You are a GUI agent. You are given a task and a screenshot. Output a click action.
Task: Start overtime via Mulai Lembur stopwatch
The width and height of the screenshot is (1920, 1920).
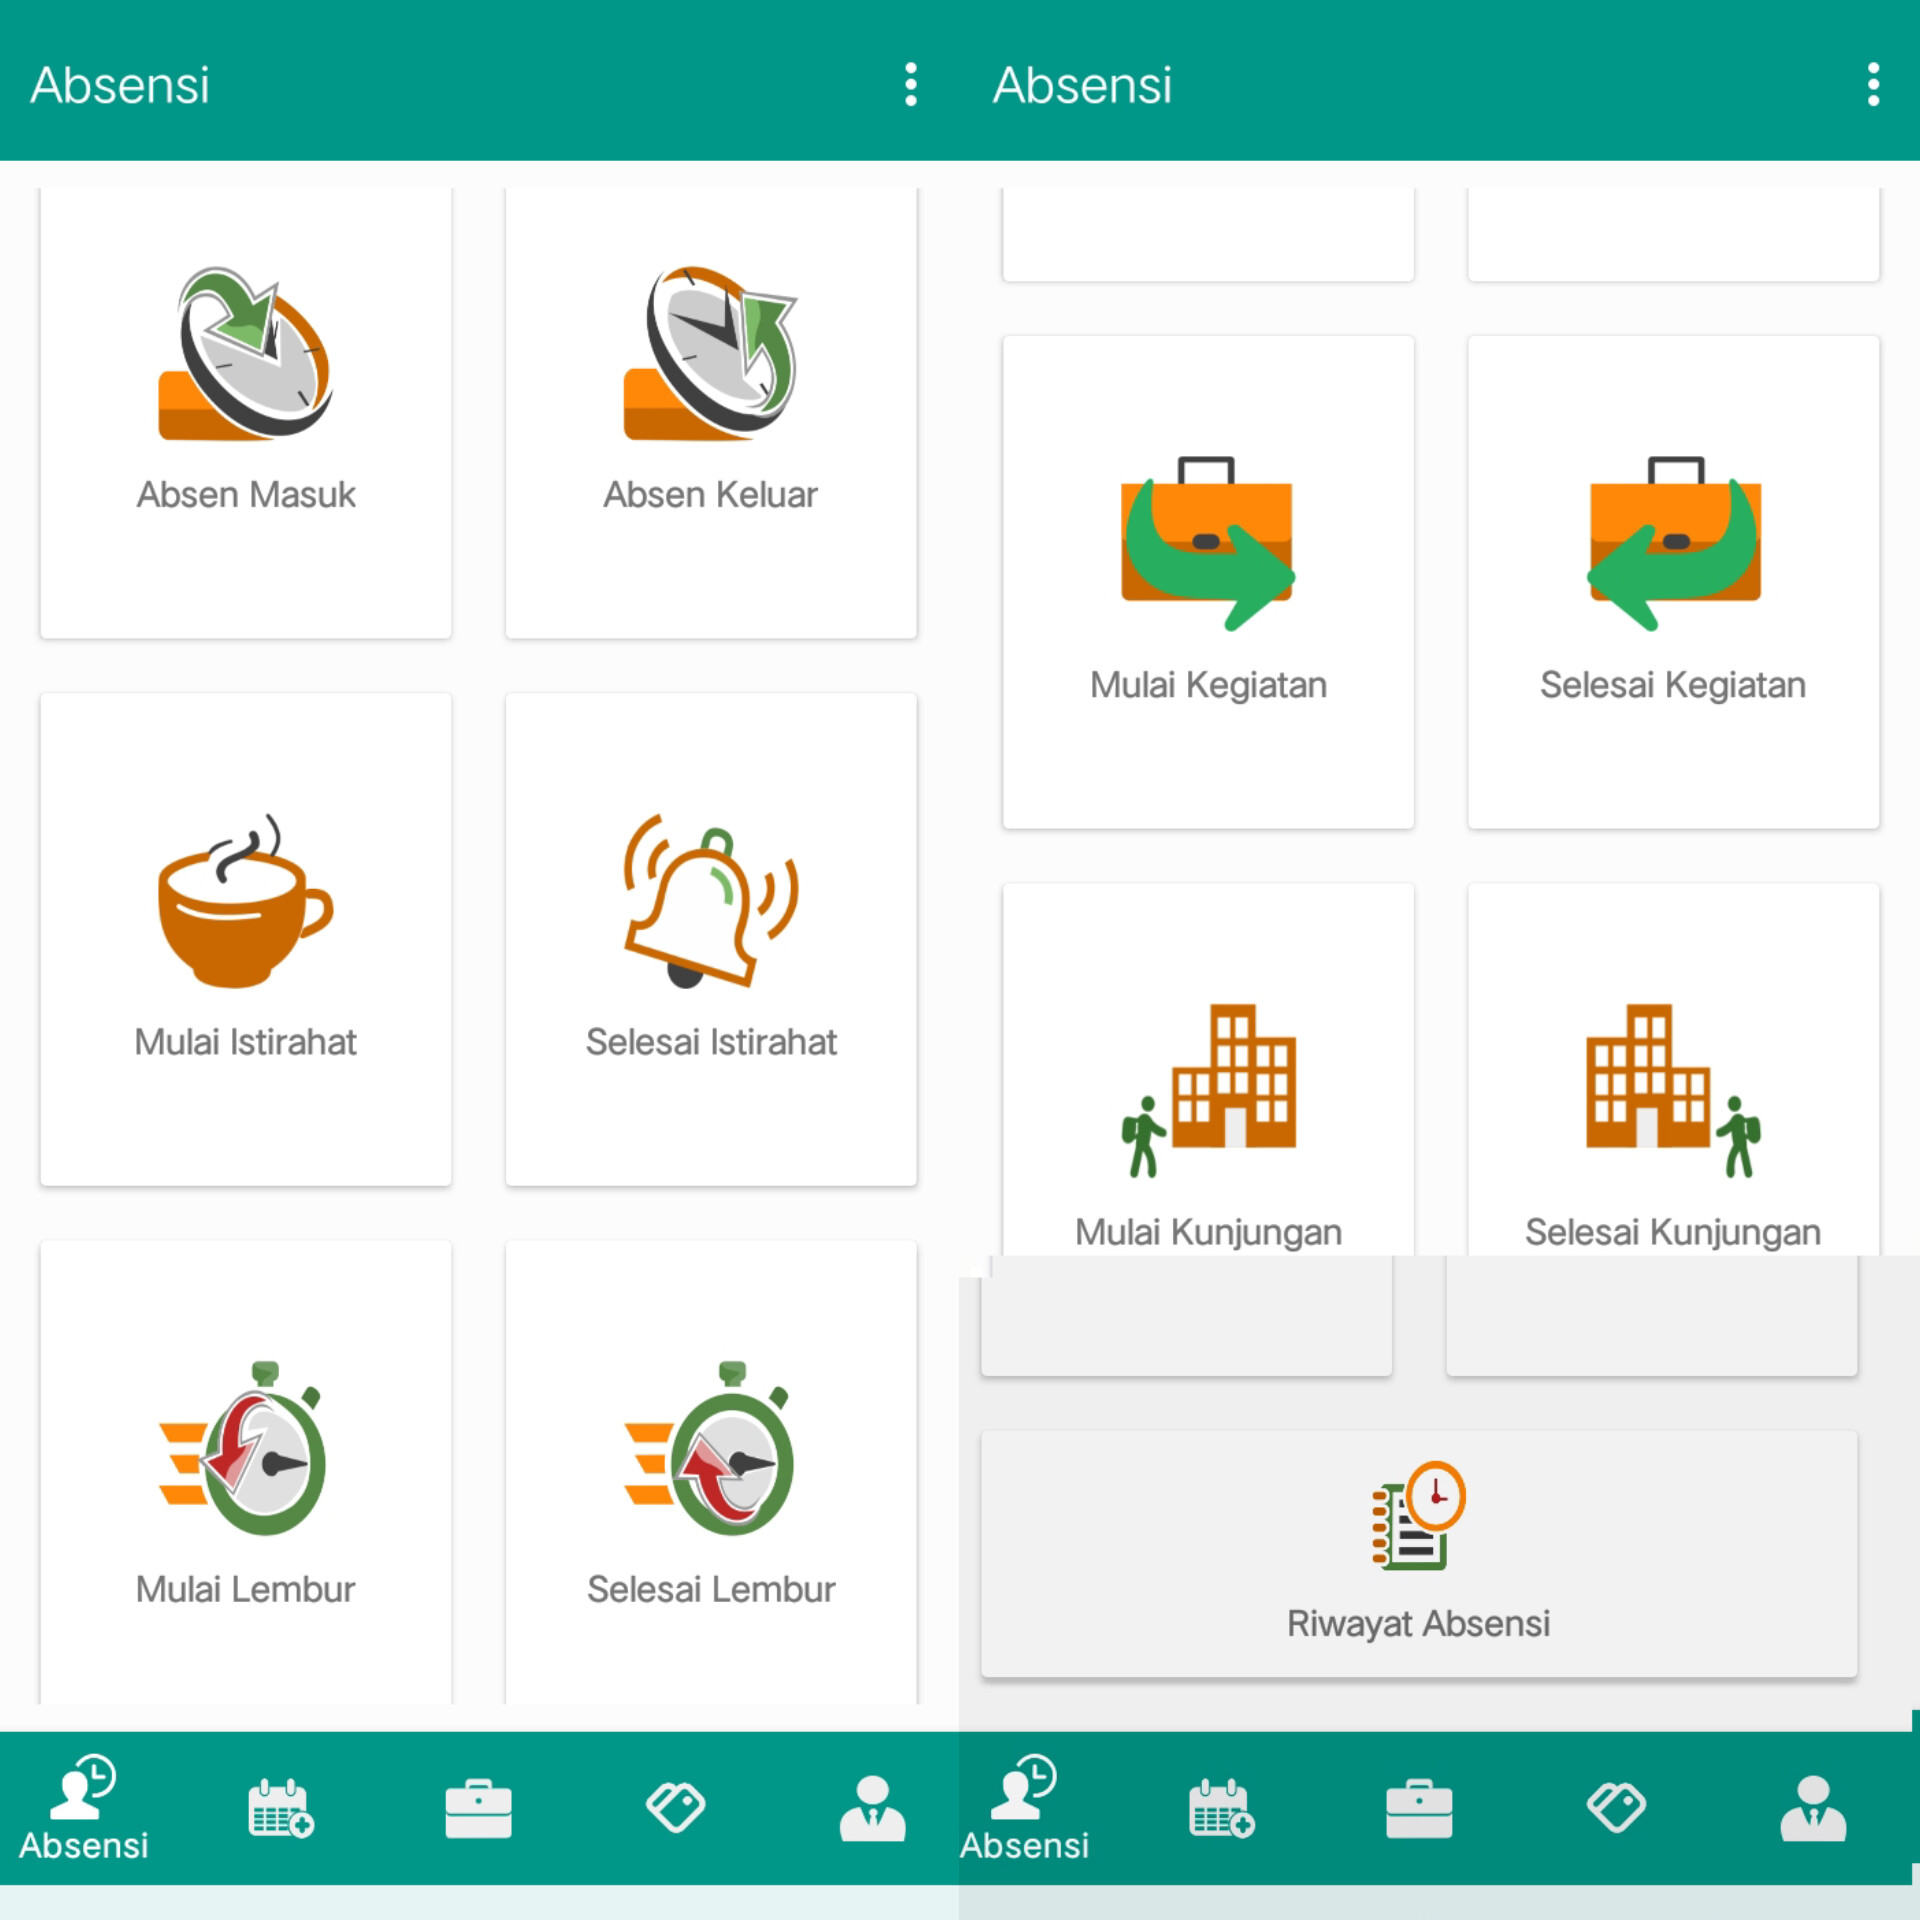click(245, 1450)
